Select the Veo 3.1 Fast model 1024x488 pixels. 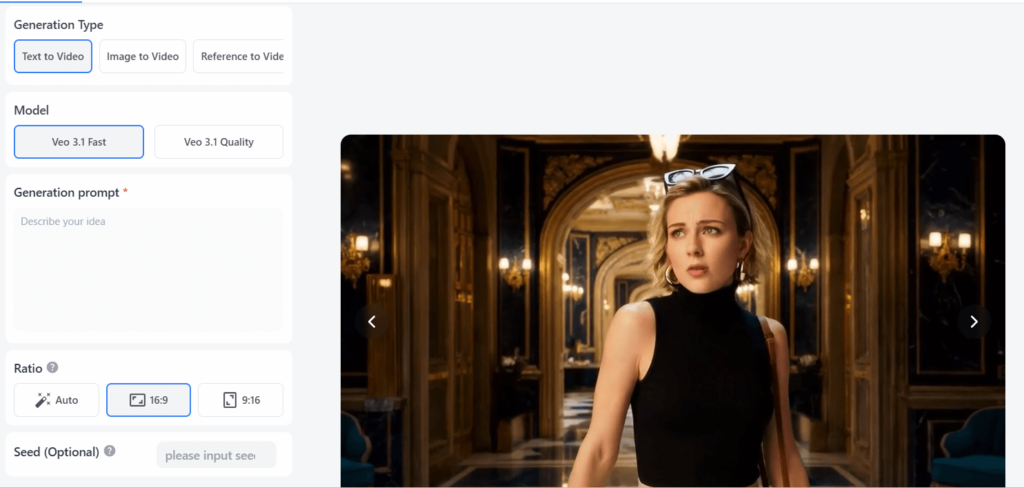tap(79, 142)
